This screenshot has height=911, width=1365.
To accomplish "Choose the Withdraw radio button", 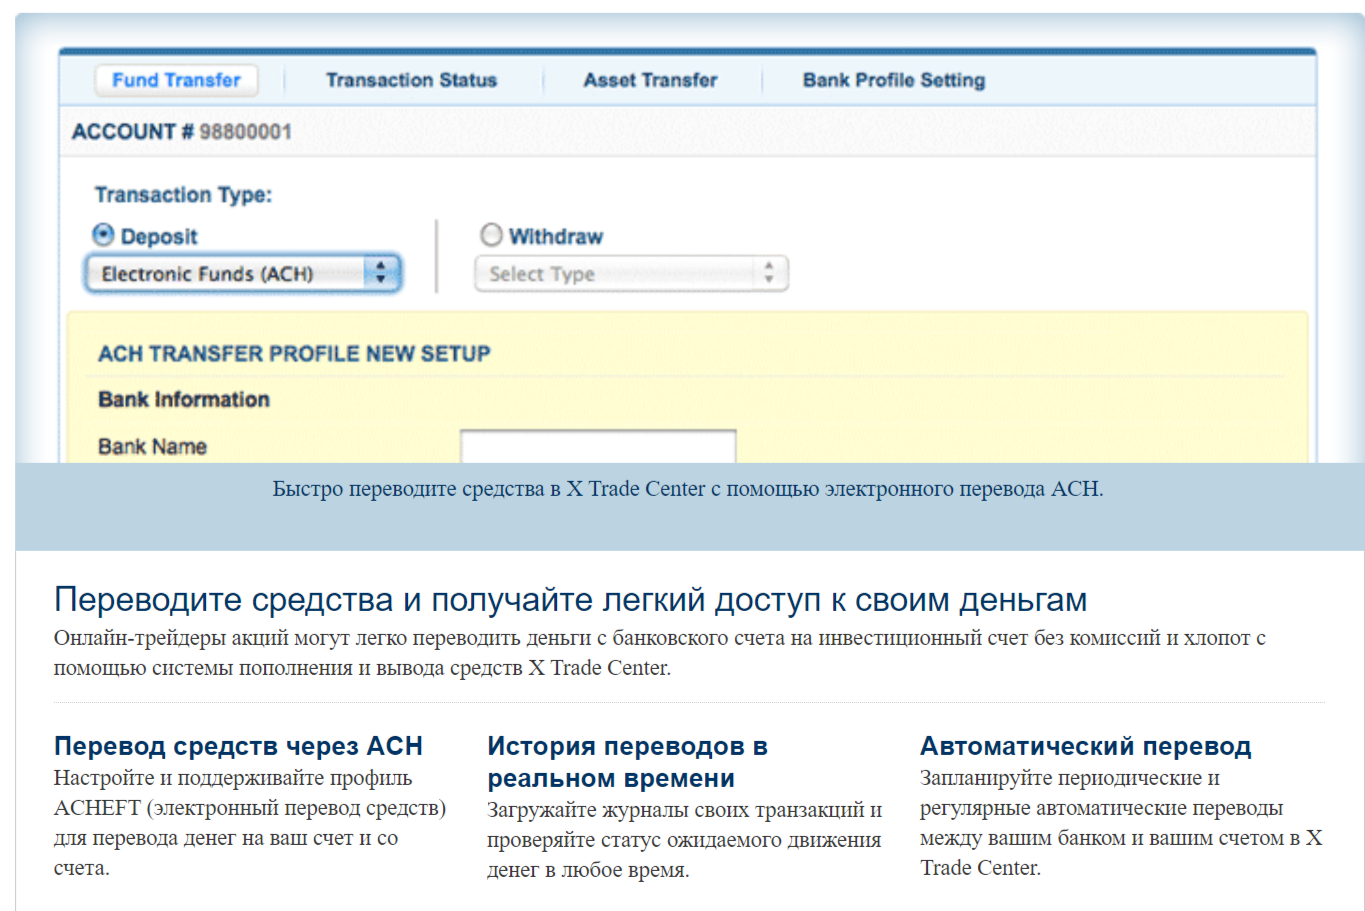I will (x=491, y=235).
